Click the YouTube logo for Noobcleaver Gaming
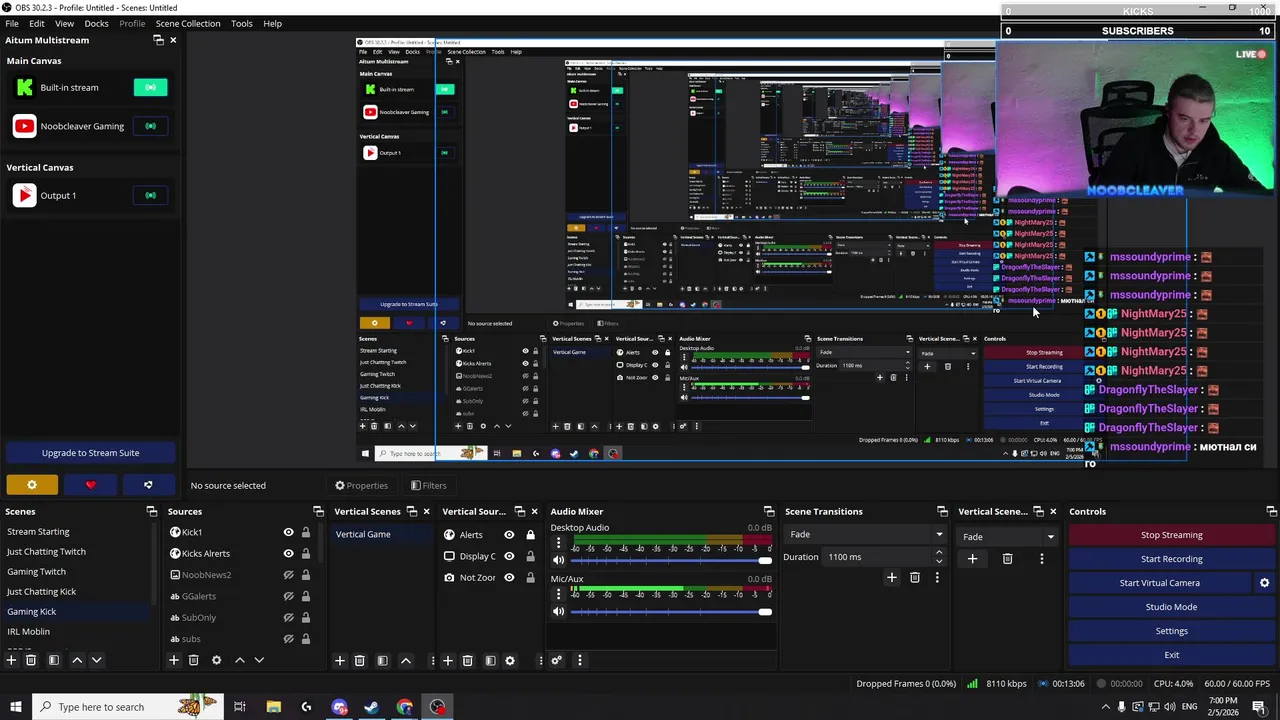 click(x=25, y=126)
